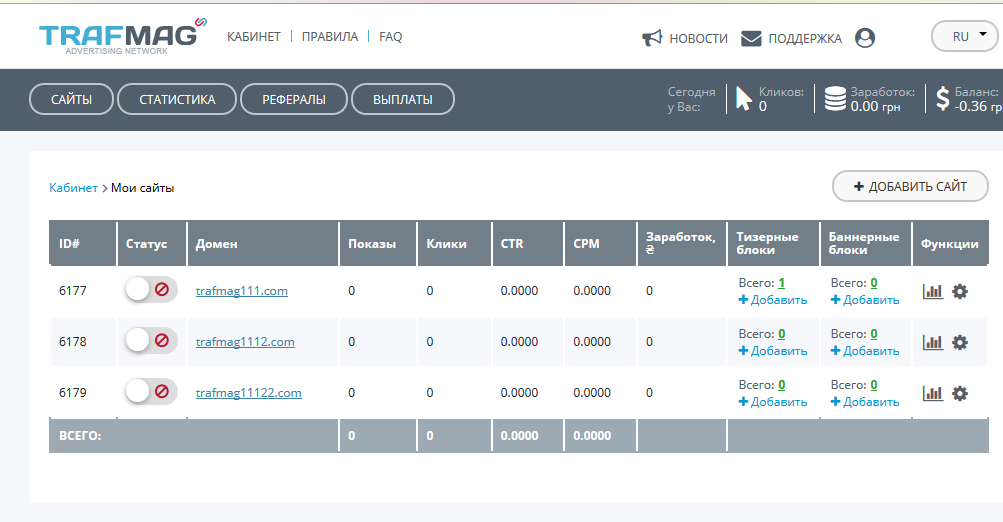Go to the Выплаты section
The image size is (1003, 522).
pyautogui.click(x=402, y=99)
